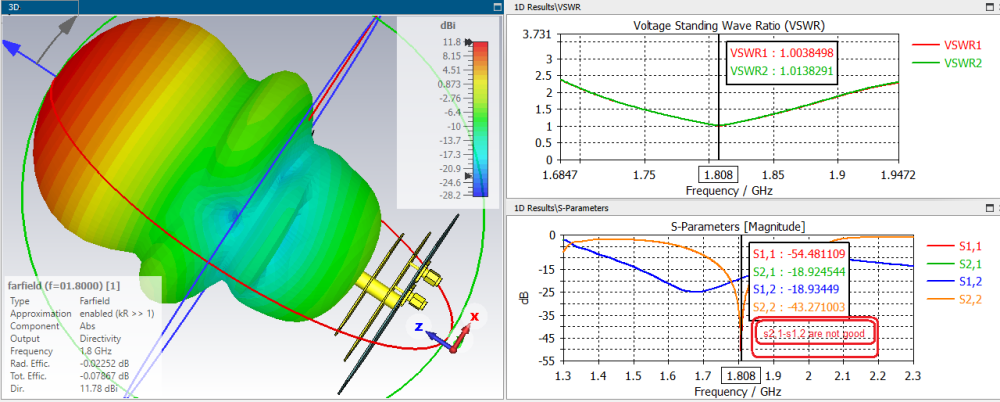
Task: Maximize the 3D farfield view panel
Action: click(497, 7)
